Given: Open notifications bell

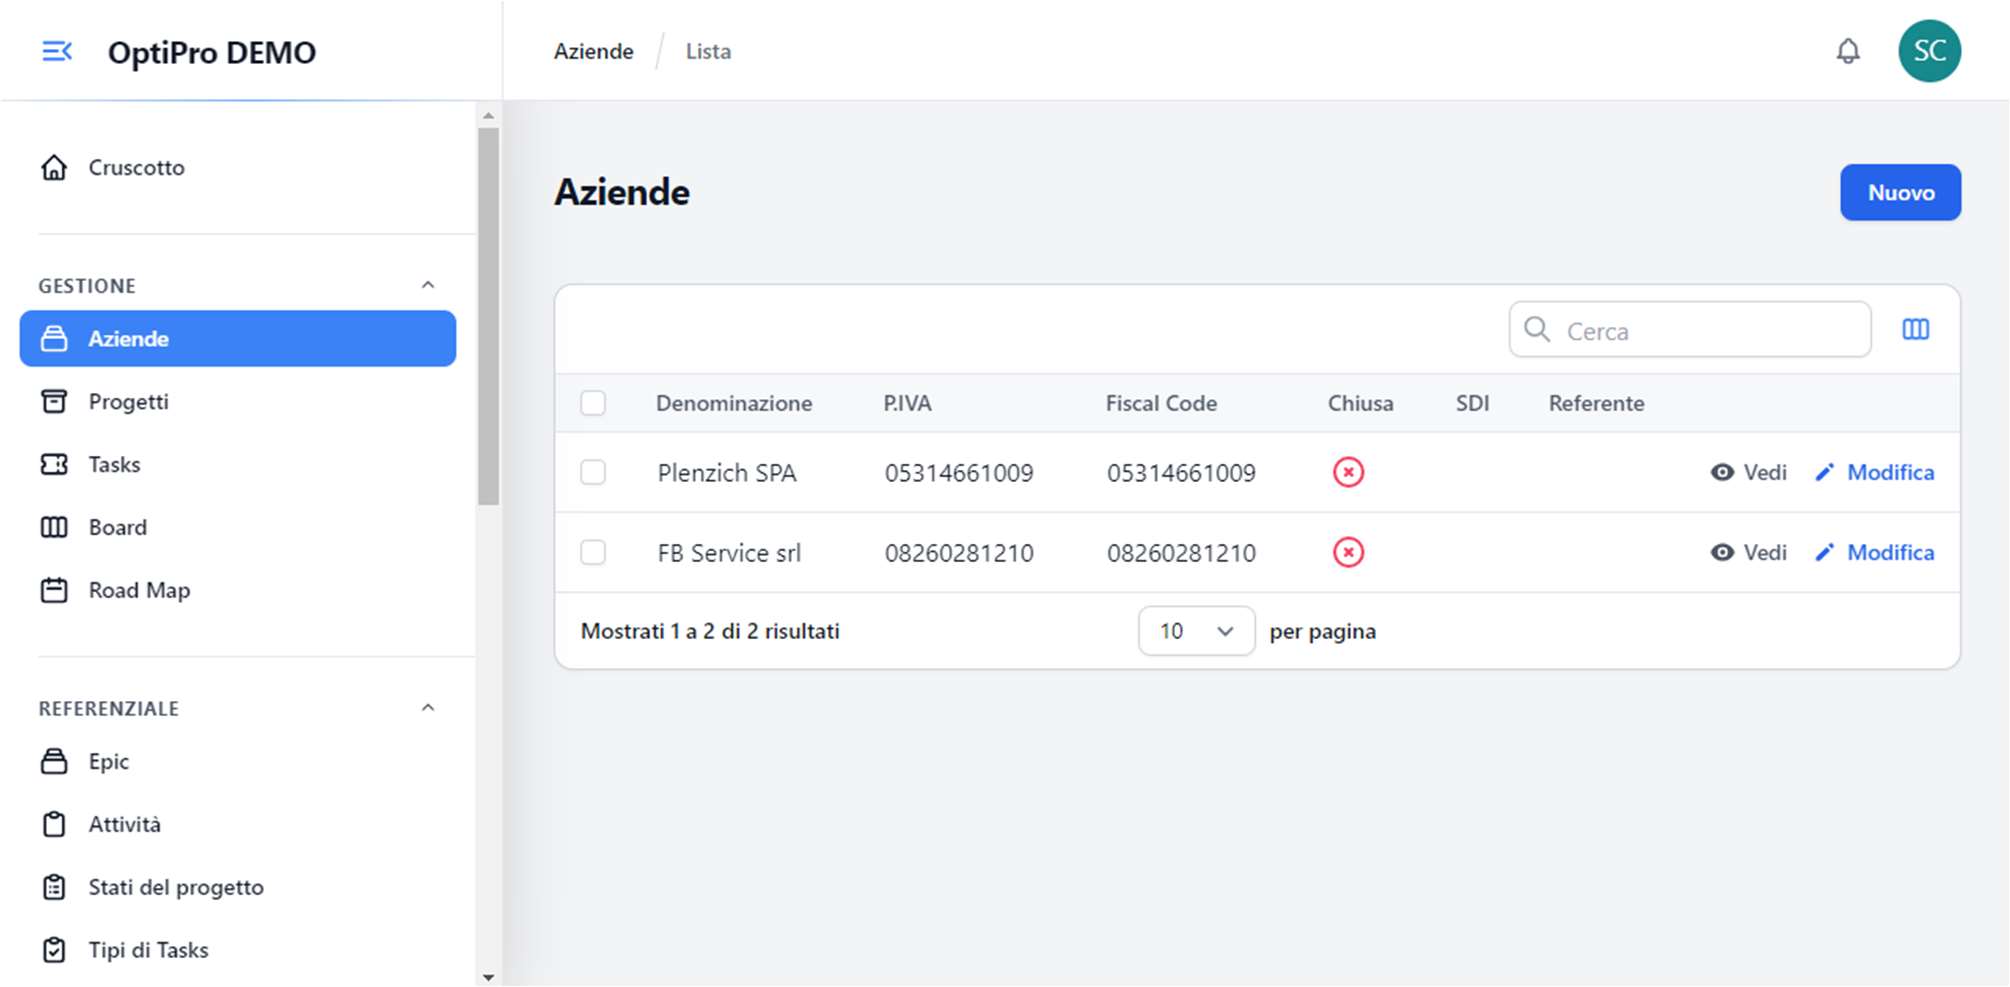Looking at the screenshot, I should (x=1847, y=51).
